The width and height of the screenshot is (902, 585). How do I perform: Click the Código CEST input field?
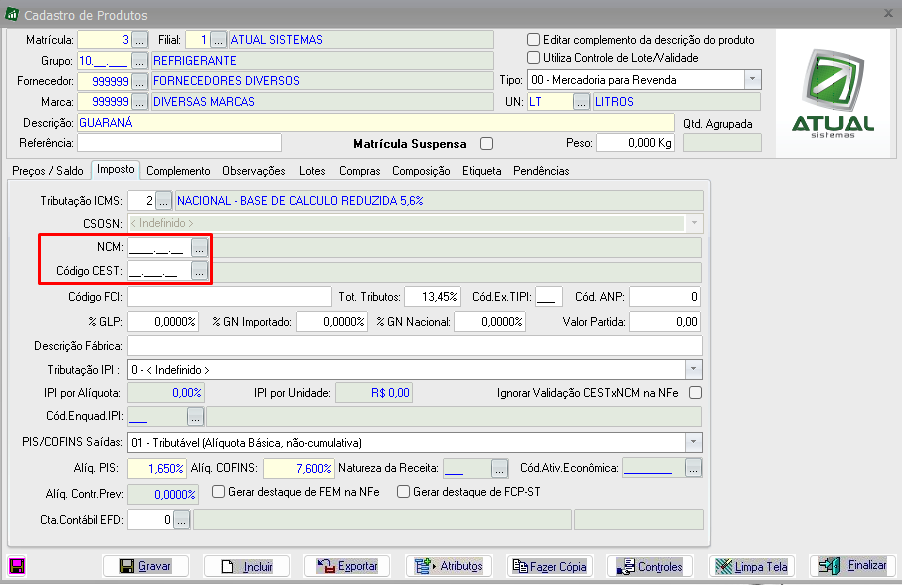159,271
